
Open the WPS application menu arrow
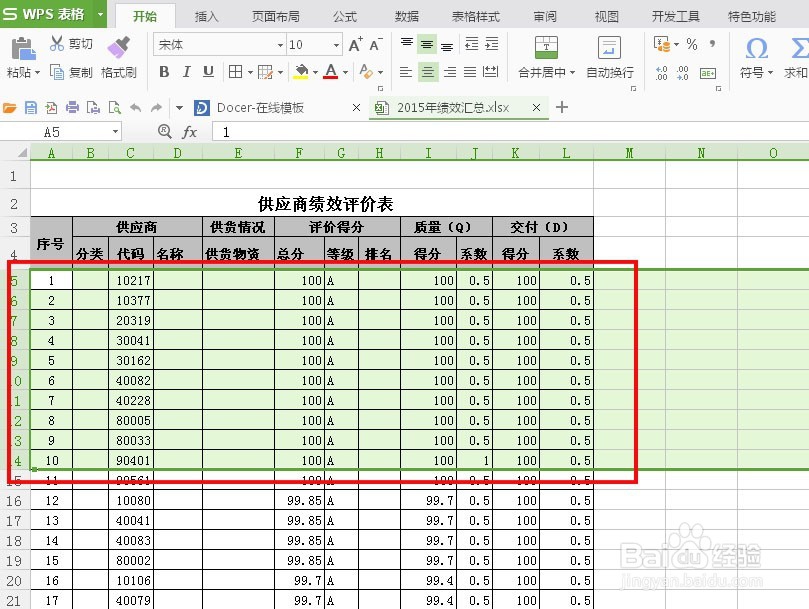[100, 14]
